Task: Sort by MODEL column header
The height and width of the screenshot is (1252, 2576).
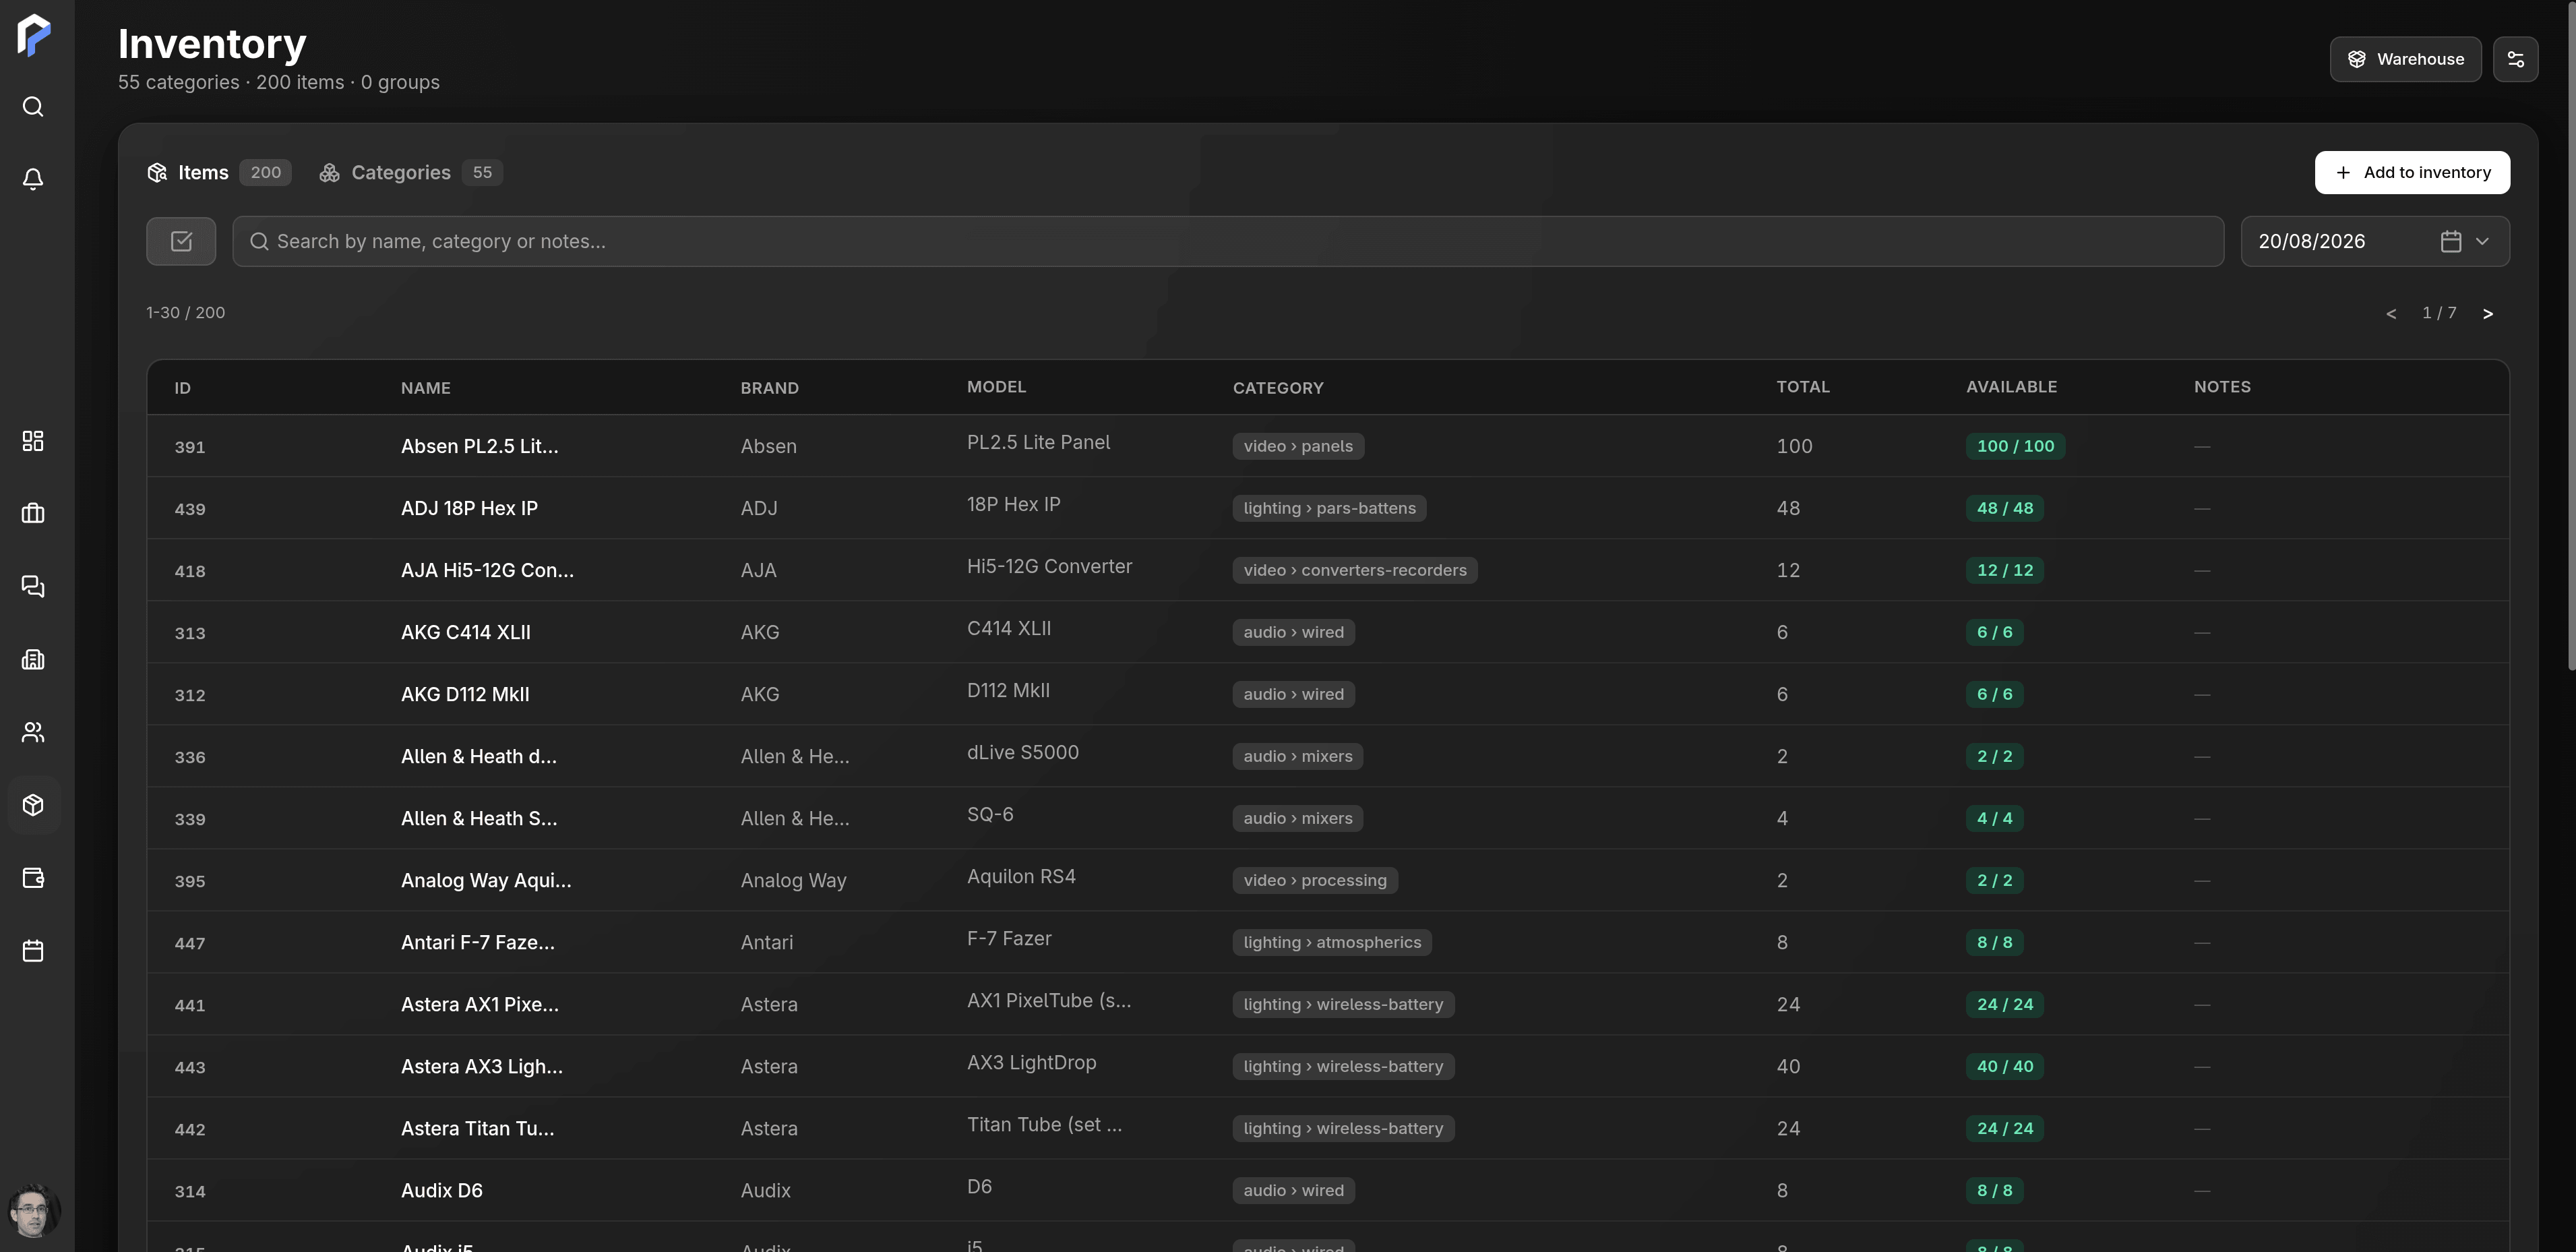Action: pos(996,387)
